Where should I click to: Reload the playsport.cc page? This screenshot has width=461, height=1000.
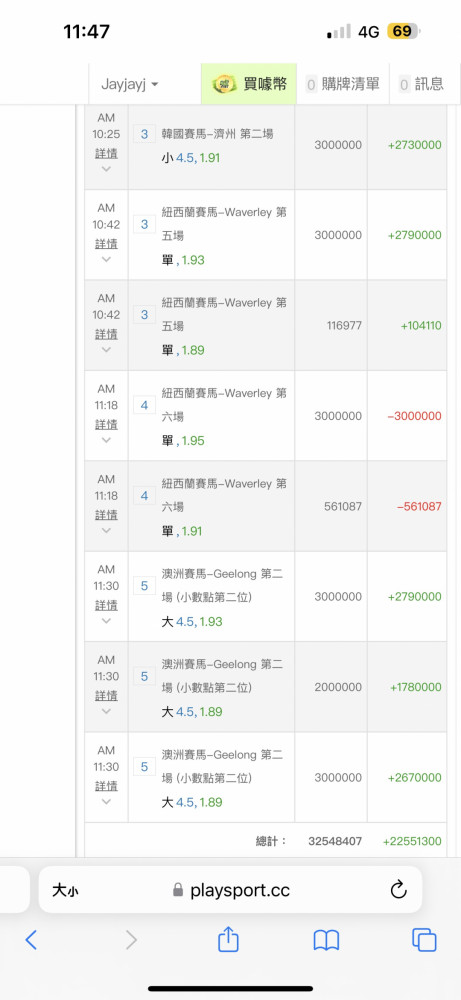[399, 889]
